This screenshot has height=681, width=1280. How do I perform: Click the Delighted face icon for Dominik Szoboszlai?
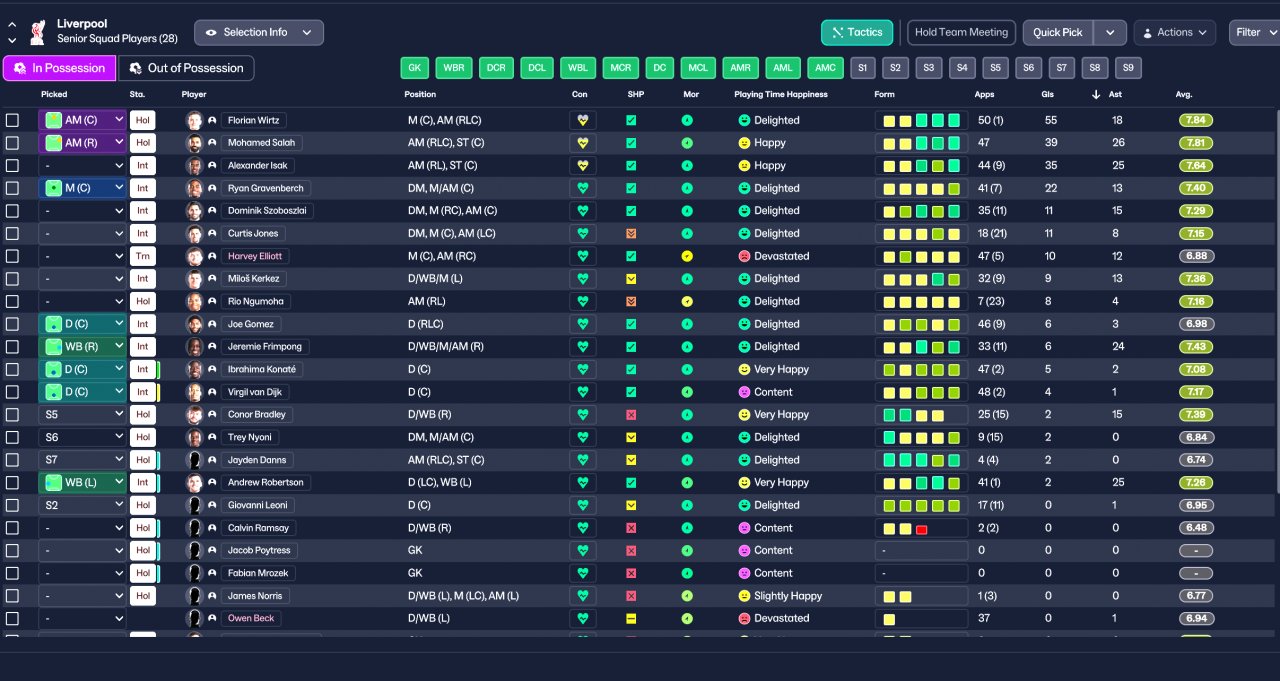coord(744,211)
